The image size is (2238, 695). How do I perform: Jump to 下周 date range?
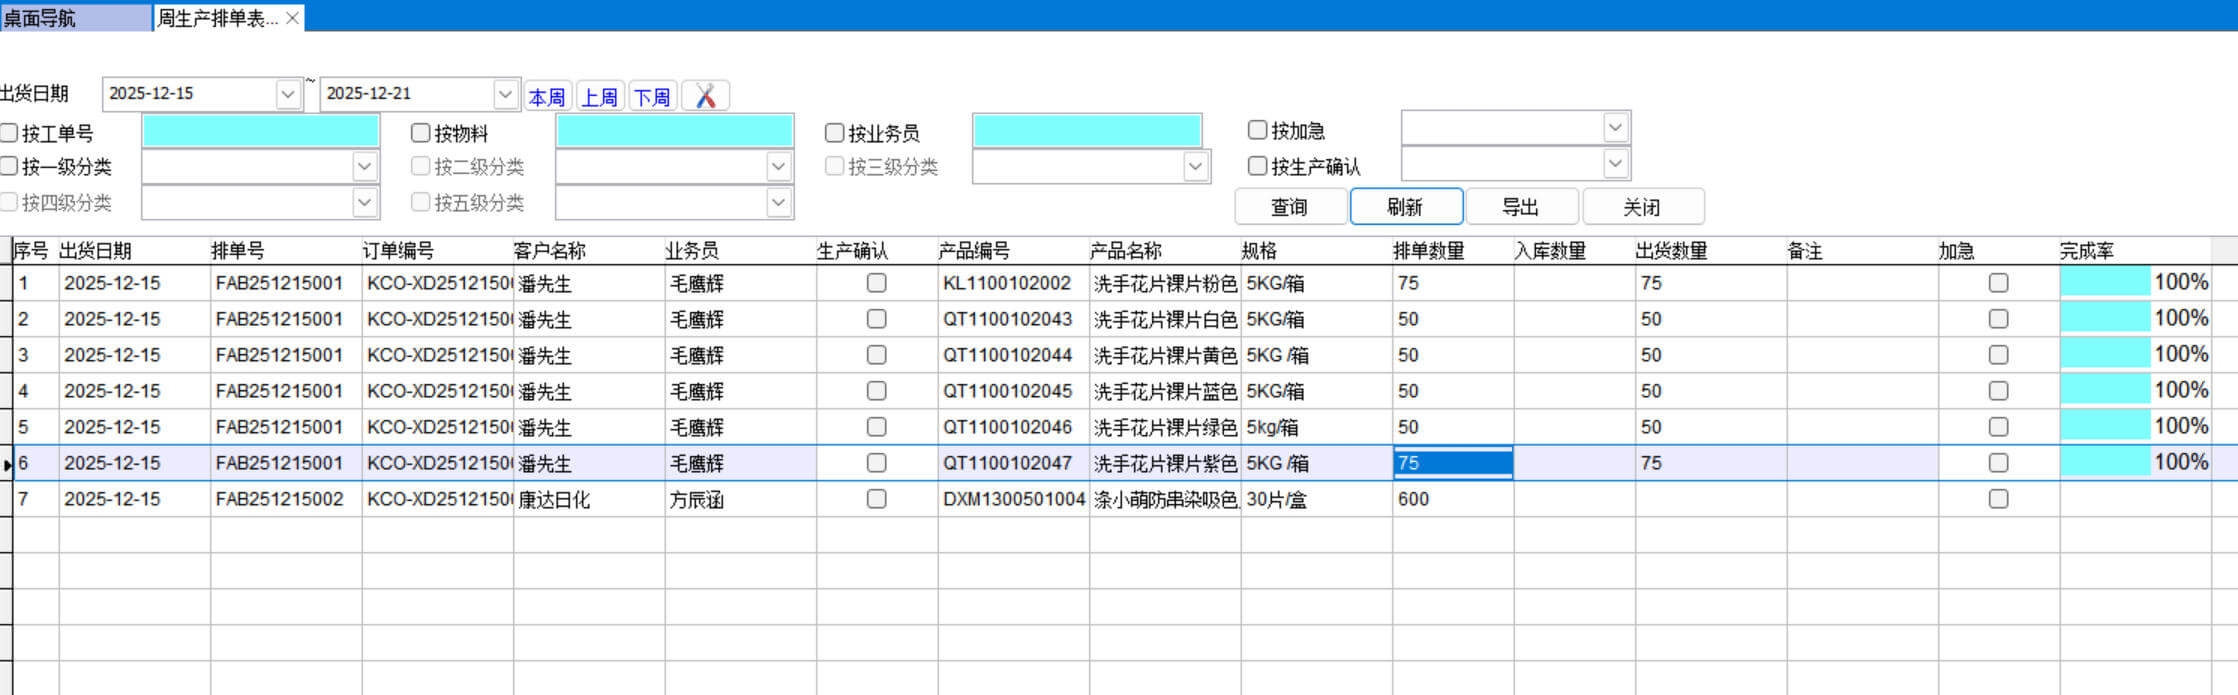[652, 97]
